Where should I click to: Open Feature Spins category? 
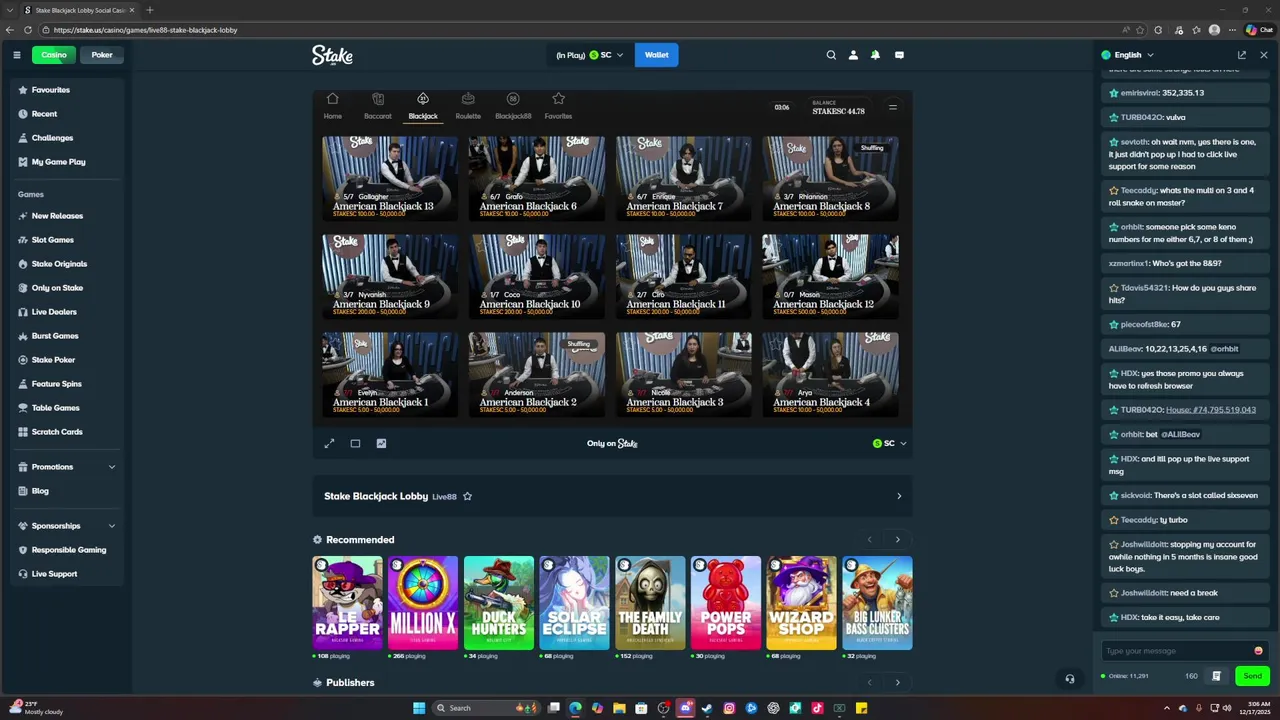(x=68, y=384)
